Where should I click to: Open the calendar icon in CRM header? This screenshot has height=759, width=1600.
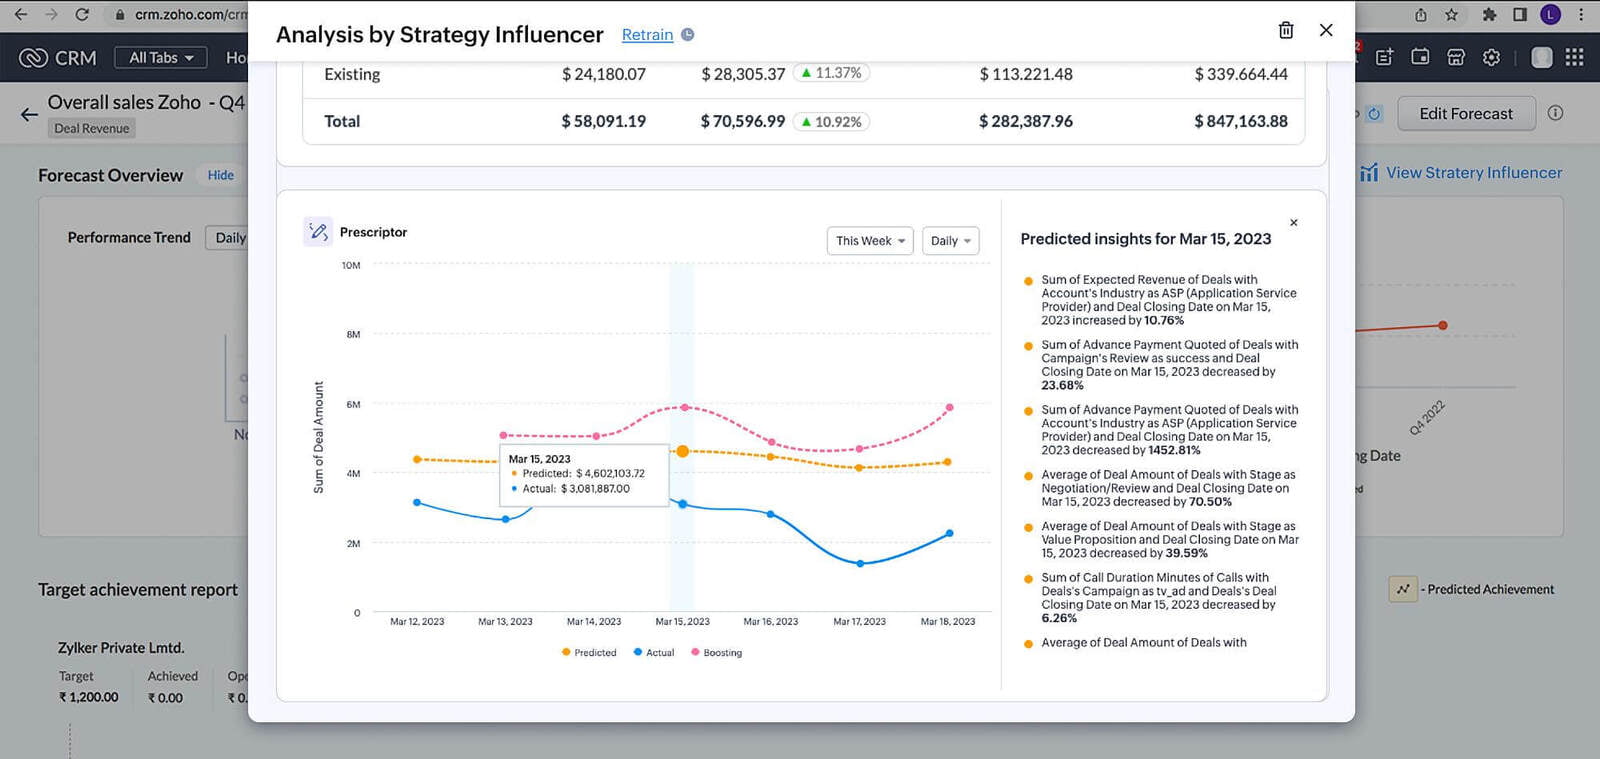click(x=1420, y=58)
